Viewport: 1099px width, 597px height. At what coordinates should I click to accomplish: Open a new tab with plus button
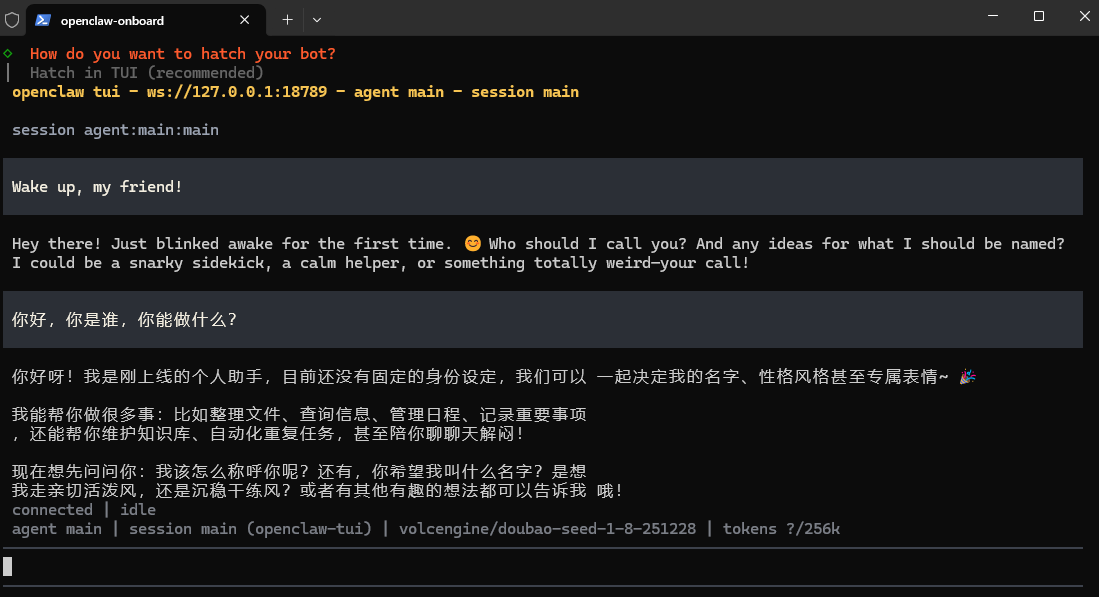click(x=287, y=19)
